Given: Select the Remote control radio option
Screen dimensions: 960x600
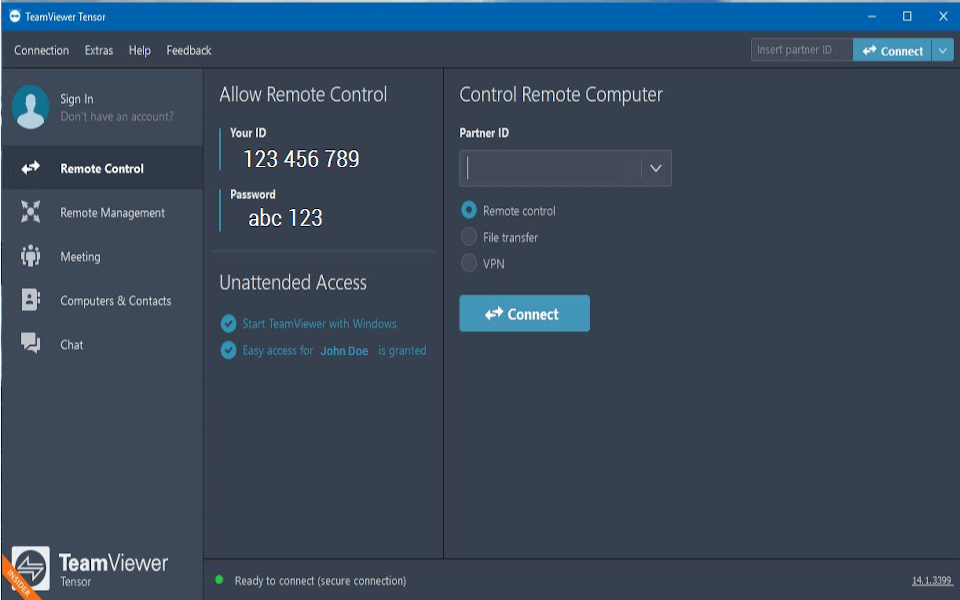Looking at the screenshot, I should pos(469,211).
